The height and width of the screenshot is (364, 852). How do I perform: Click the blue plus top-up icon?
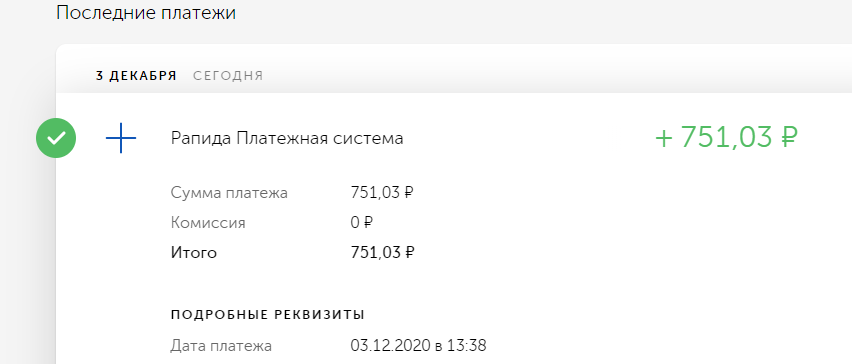pos(121,138)
